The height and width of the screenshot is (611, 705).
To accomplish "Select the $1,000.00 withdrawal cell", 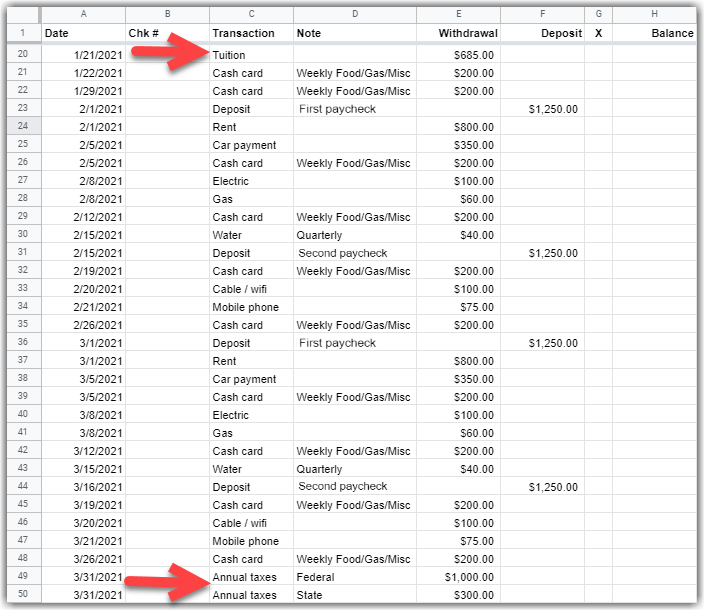I will click(x=459, y=577).
